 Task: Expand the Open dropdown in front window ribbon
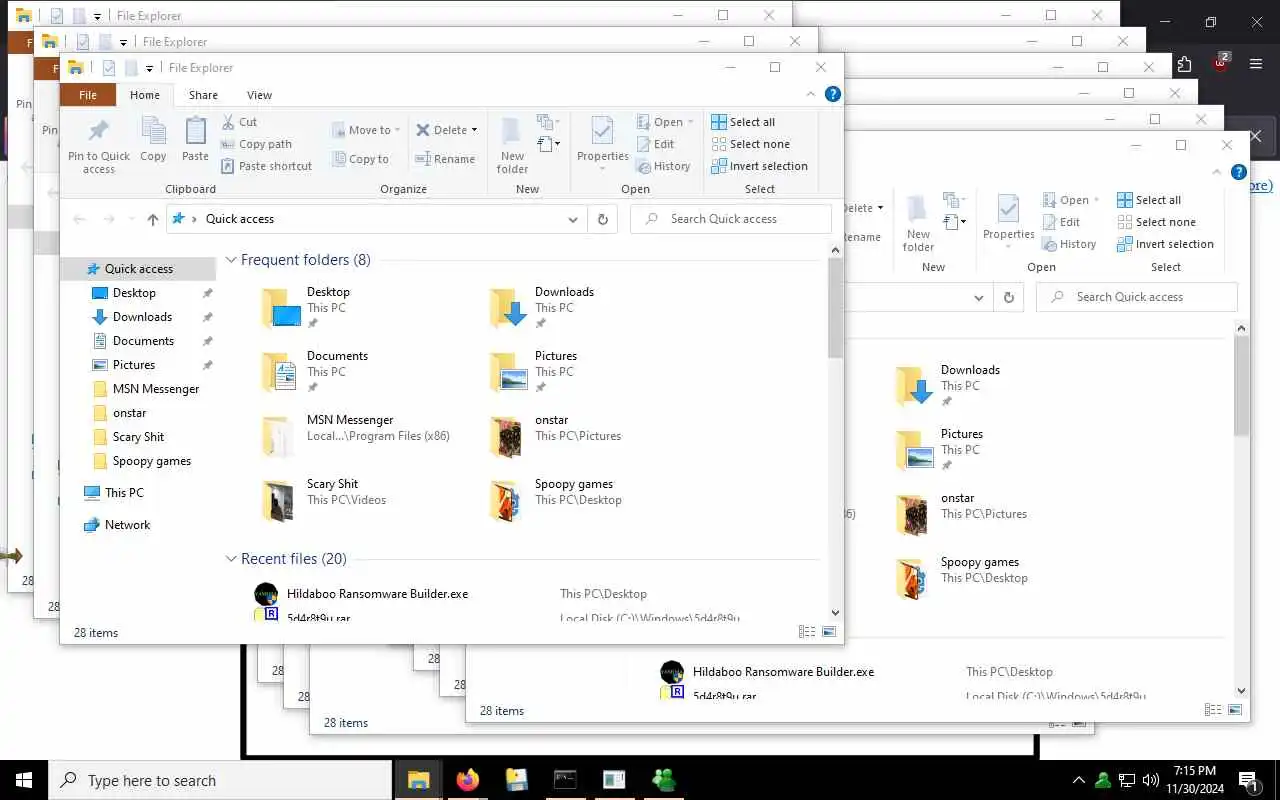(691, 122)
